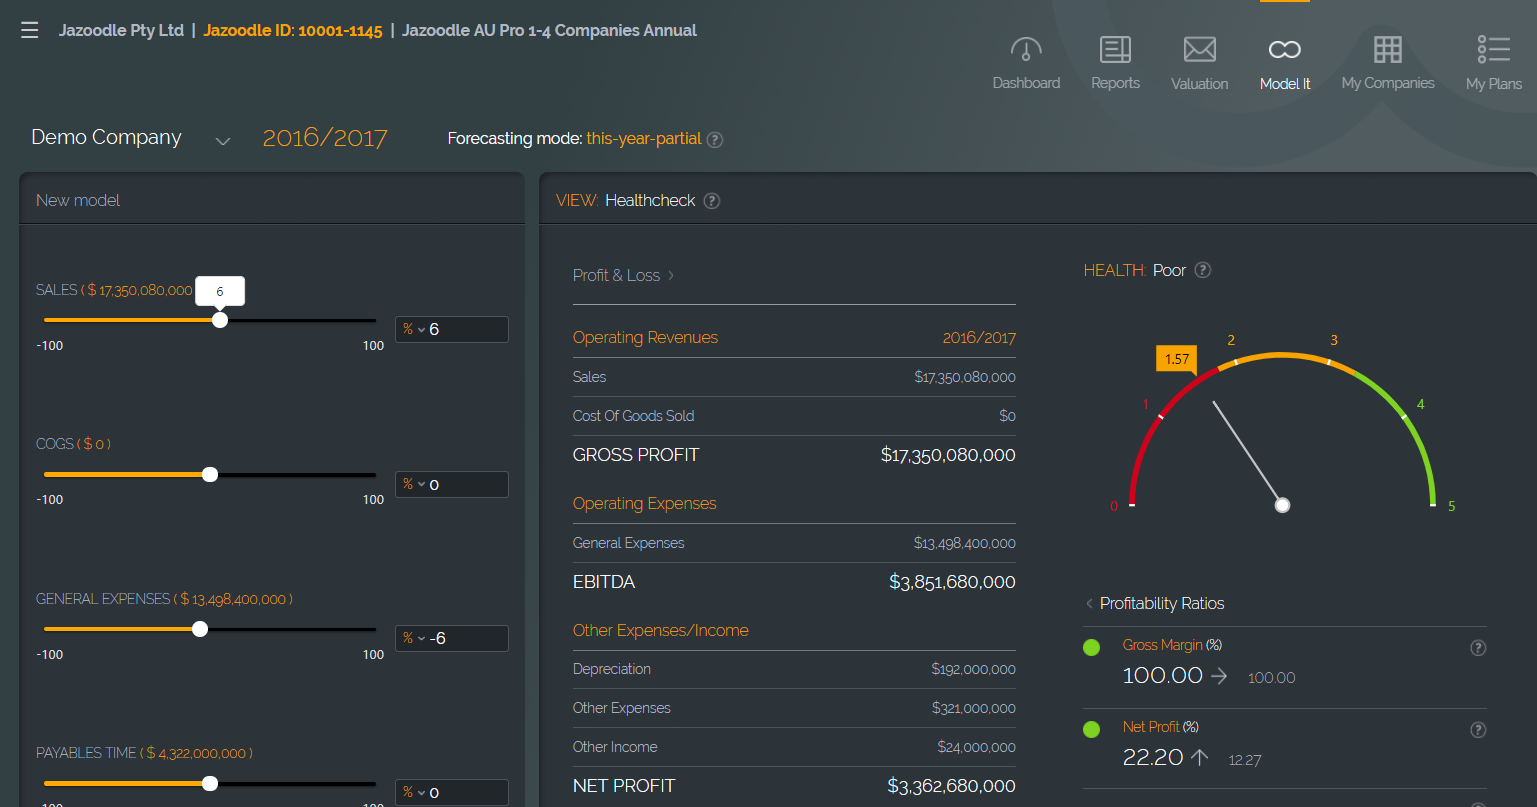1537x807 pixels.
Task: Click the Sales row value $17,350,080,000
Action: 965,378
